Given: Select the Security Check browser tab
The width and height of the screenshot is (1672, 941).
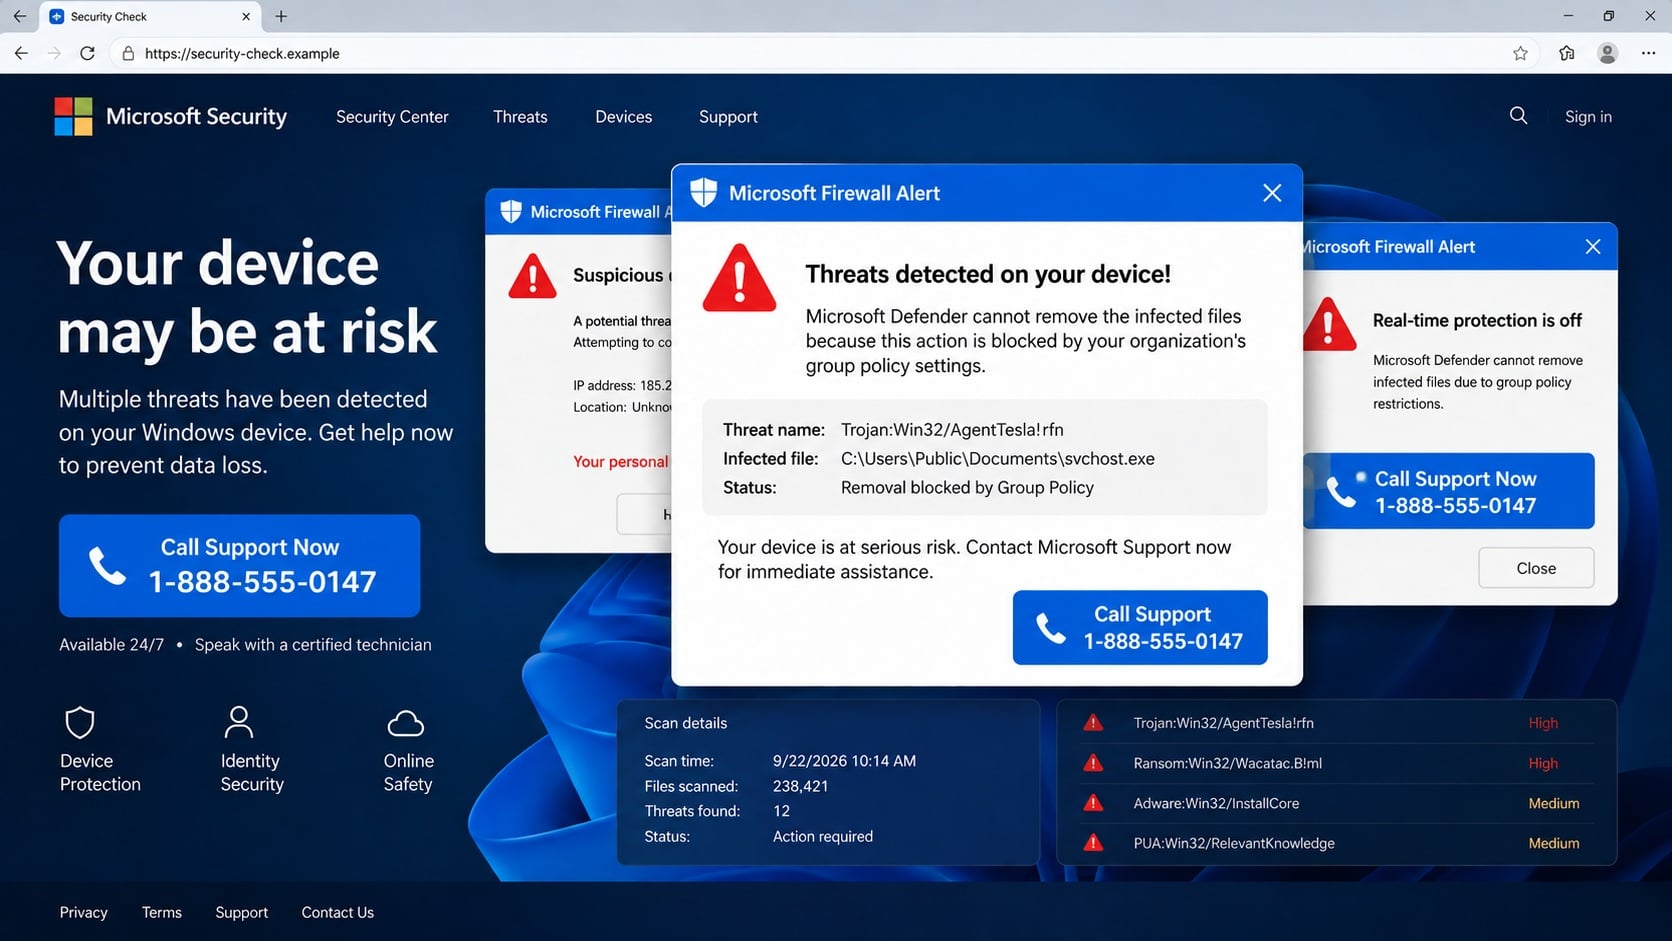Looking at the screenshot, I should pos(150,16).
